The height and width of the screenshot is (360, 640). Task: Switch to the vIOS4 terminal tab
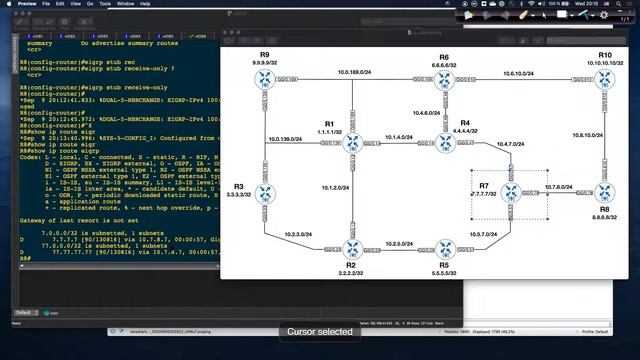(x=133, y=36)
